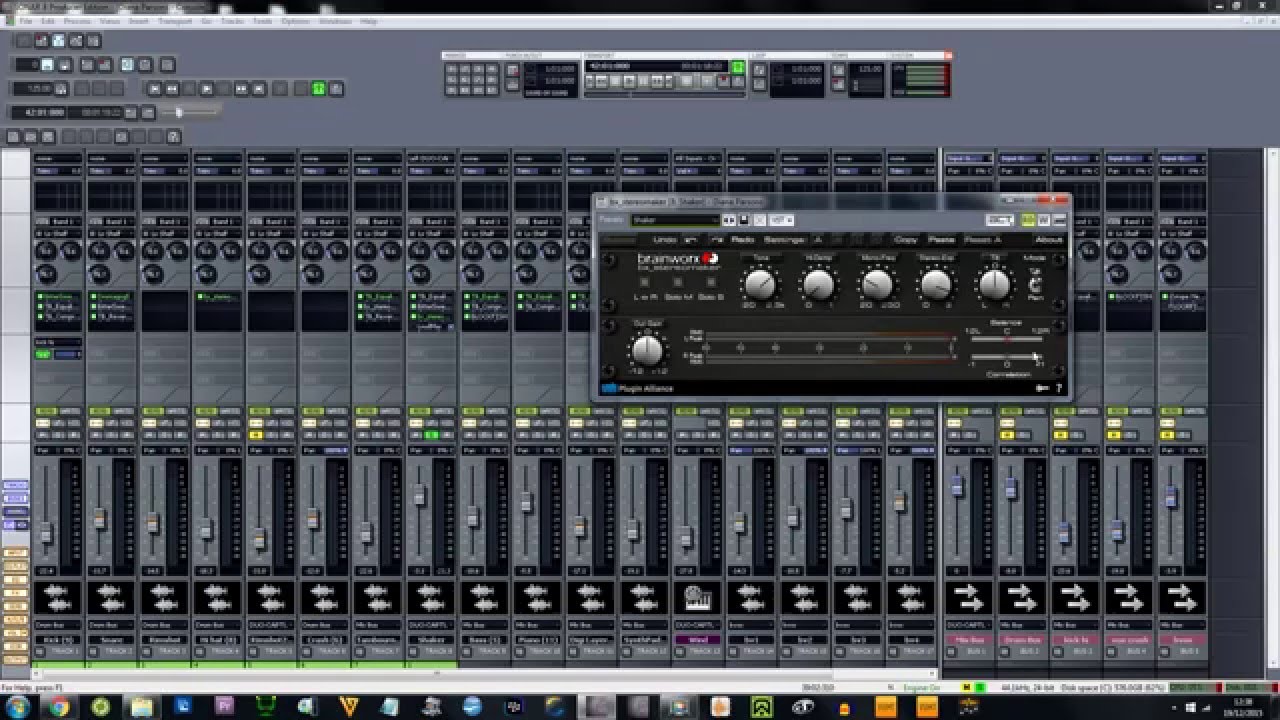Click Paste in the plugin toolbar
The height and width of the screenshot is (720, 1280).
pos(941,240)
